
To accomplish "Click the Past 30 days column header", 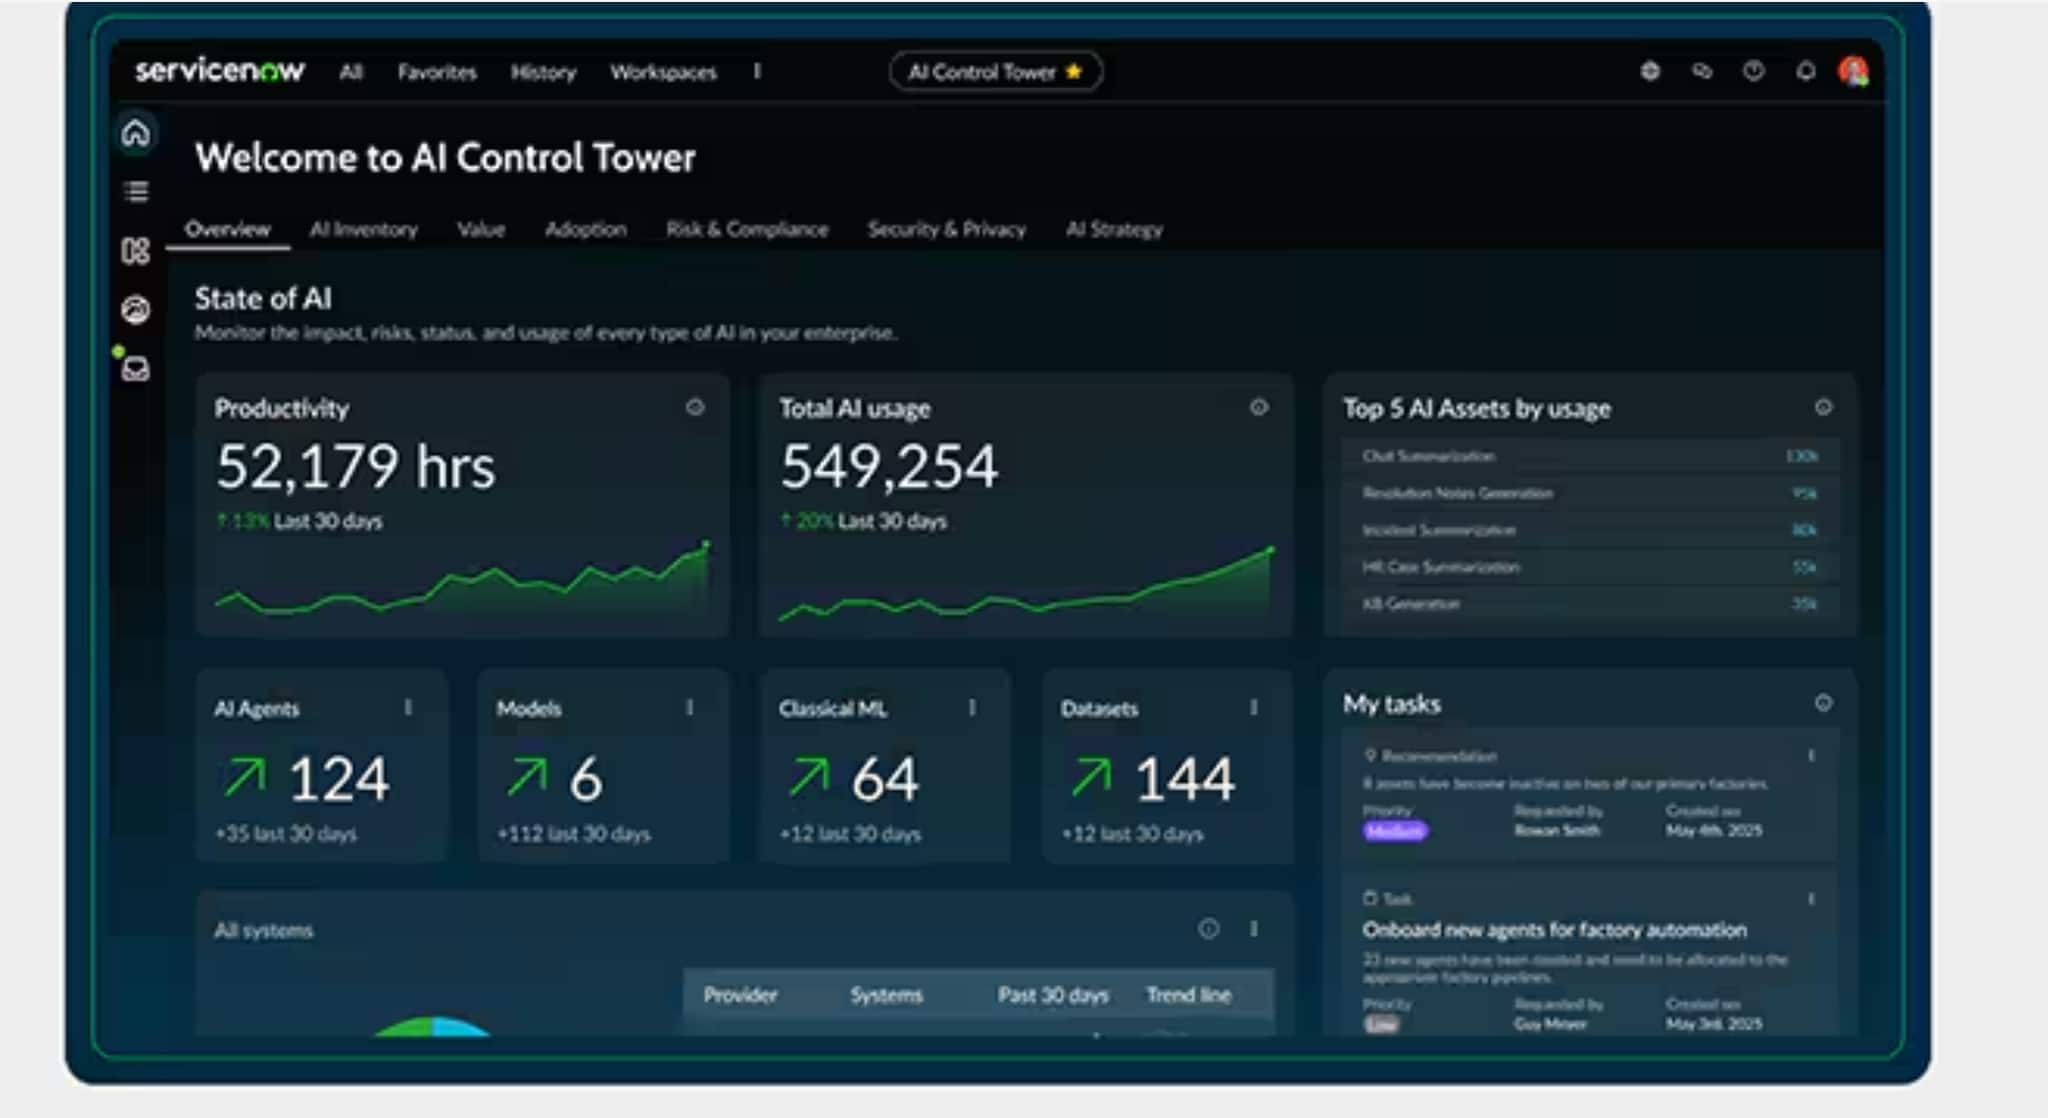I will [x=1053, y=995].
